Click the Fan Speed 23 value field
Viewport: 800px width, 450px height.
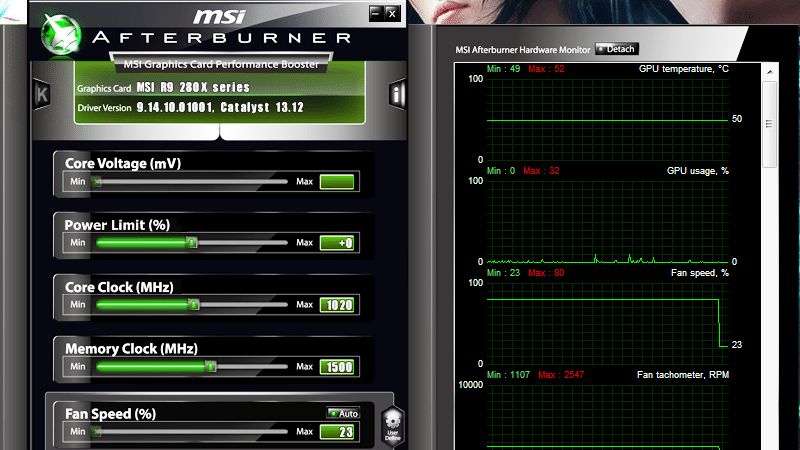tap(337, 432)
